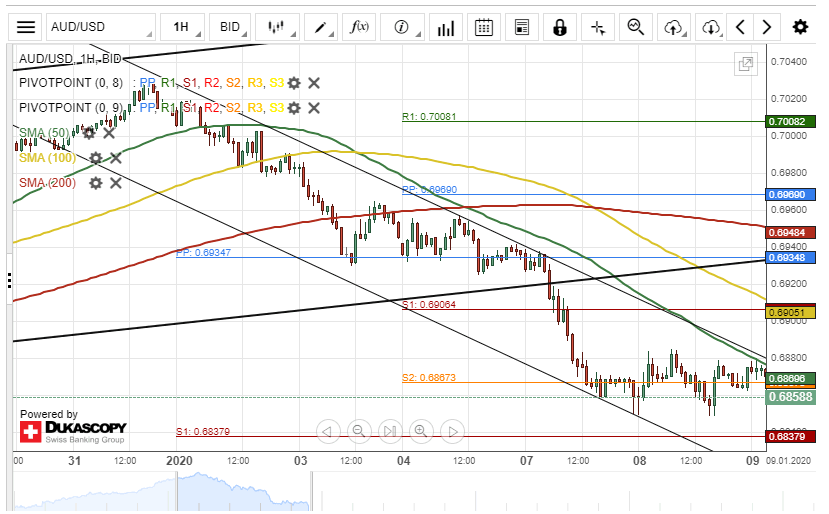Open the chart settings gear
The height and width of the screenshot is (514, 829).
coord(800,27)
